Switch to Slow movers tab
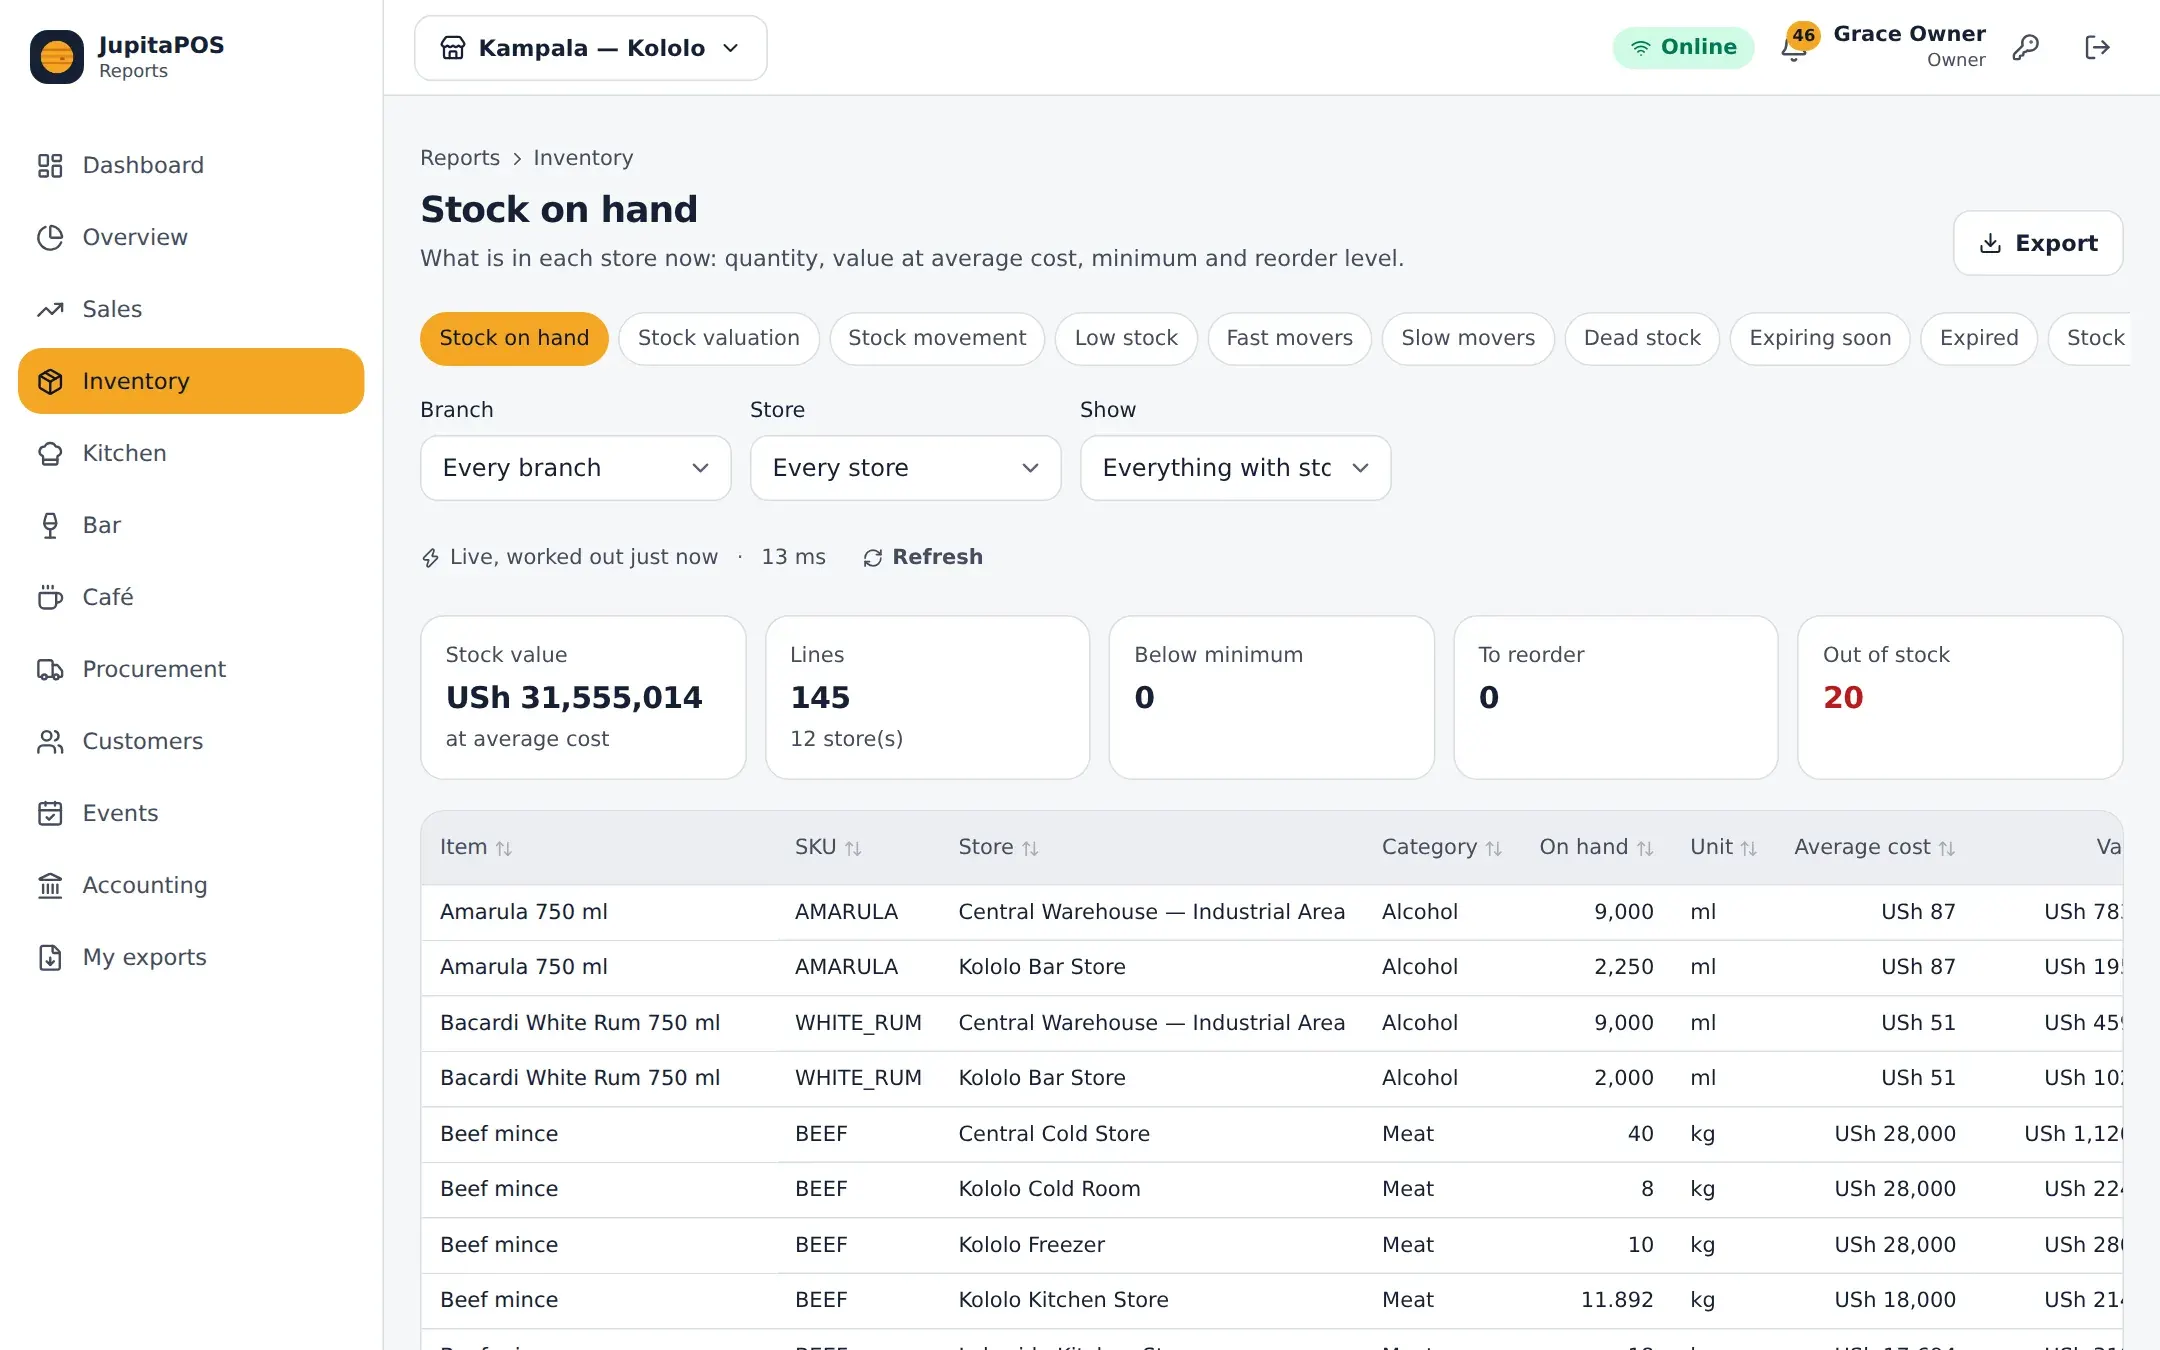This screenshot has width=2160, height=1350. tap(1468, 338)
